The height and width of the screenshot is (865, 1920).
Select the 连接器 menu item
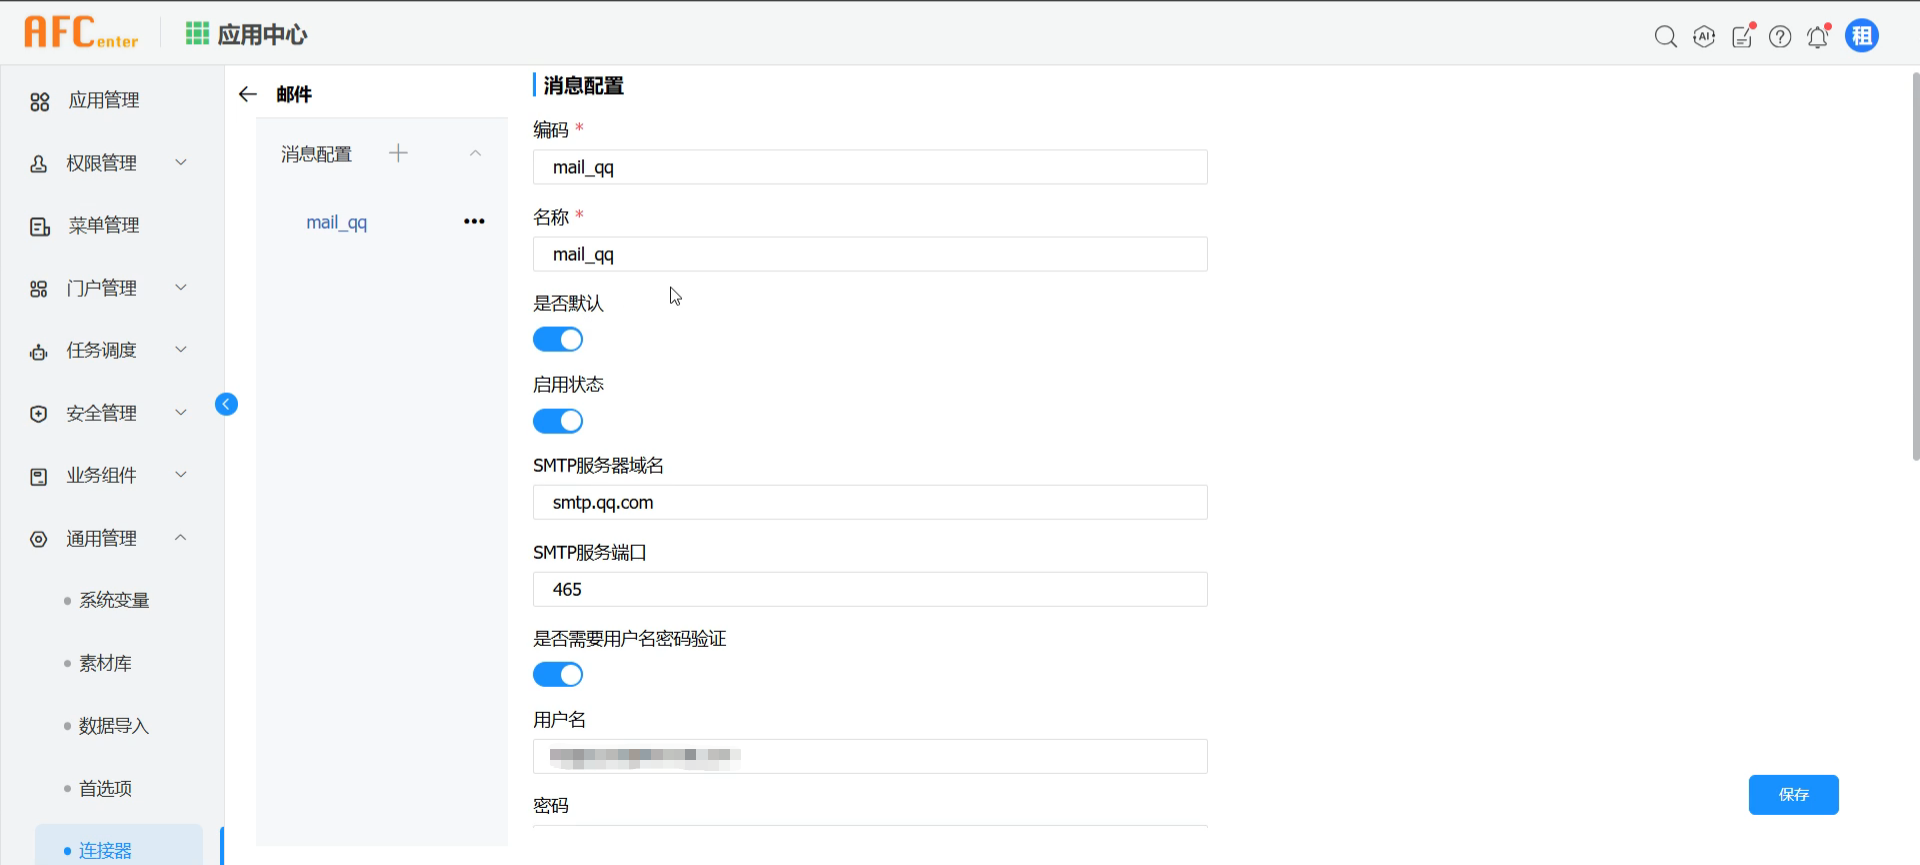[105, 850]
